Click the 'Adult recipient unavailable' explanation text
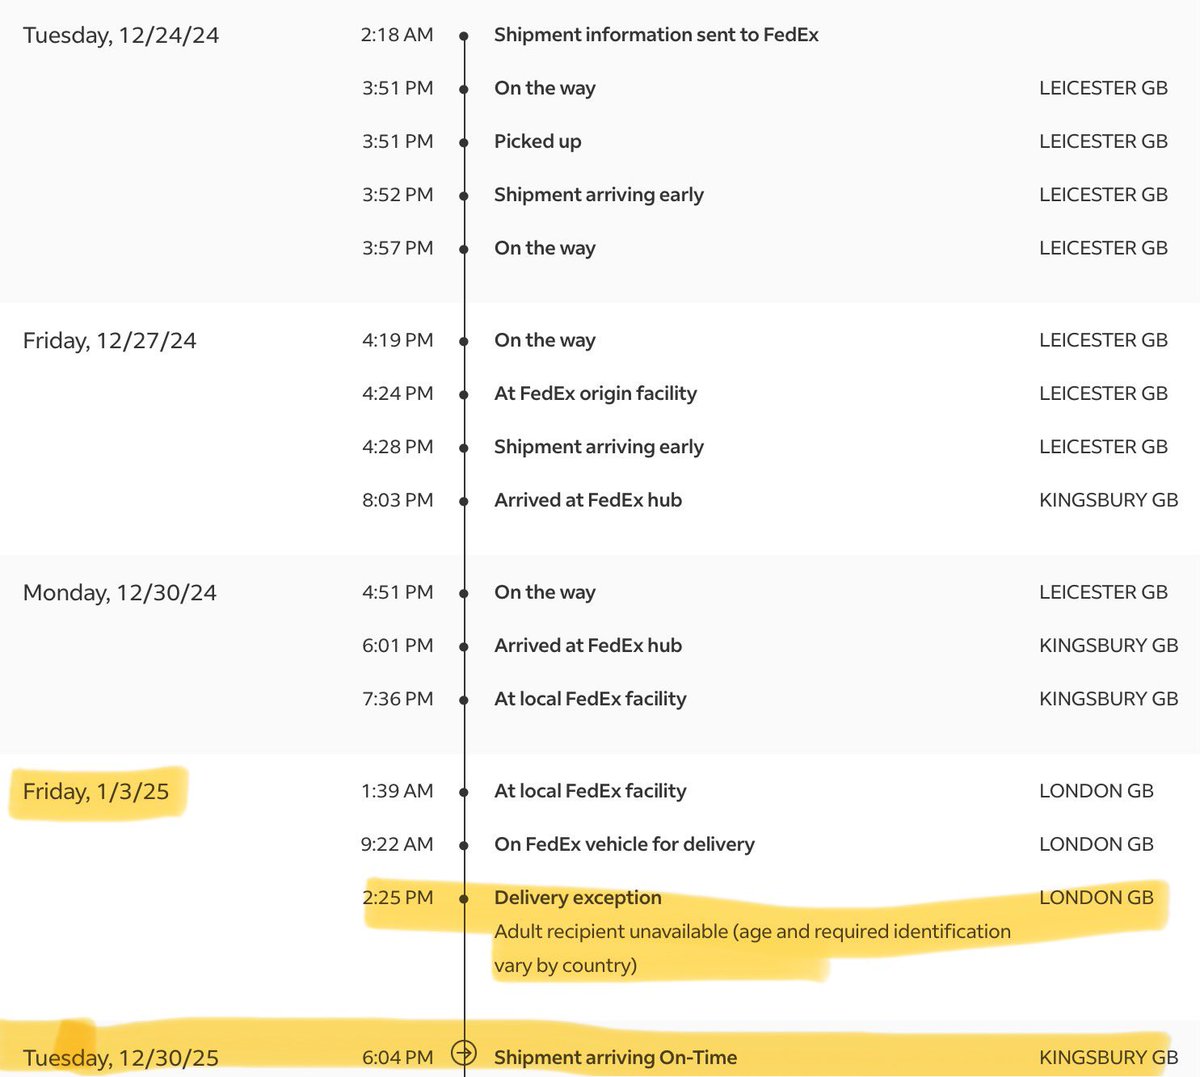 (752, 948)
